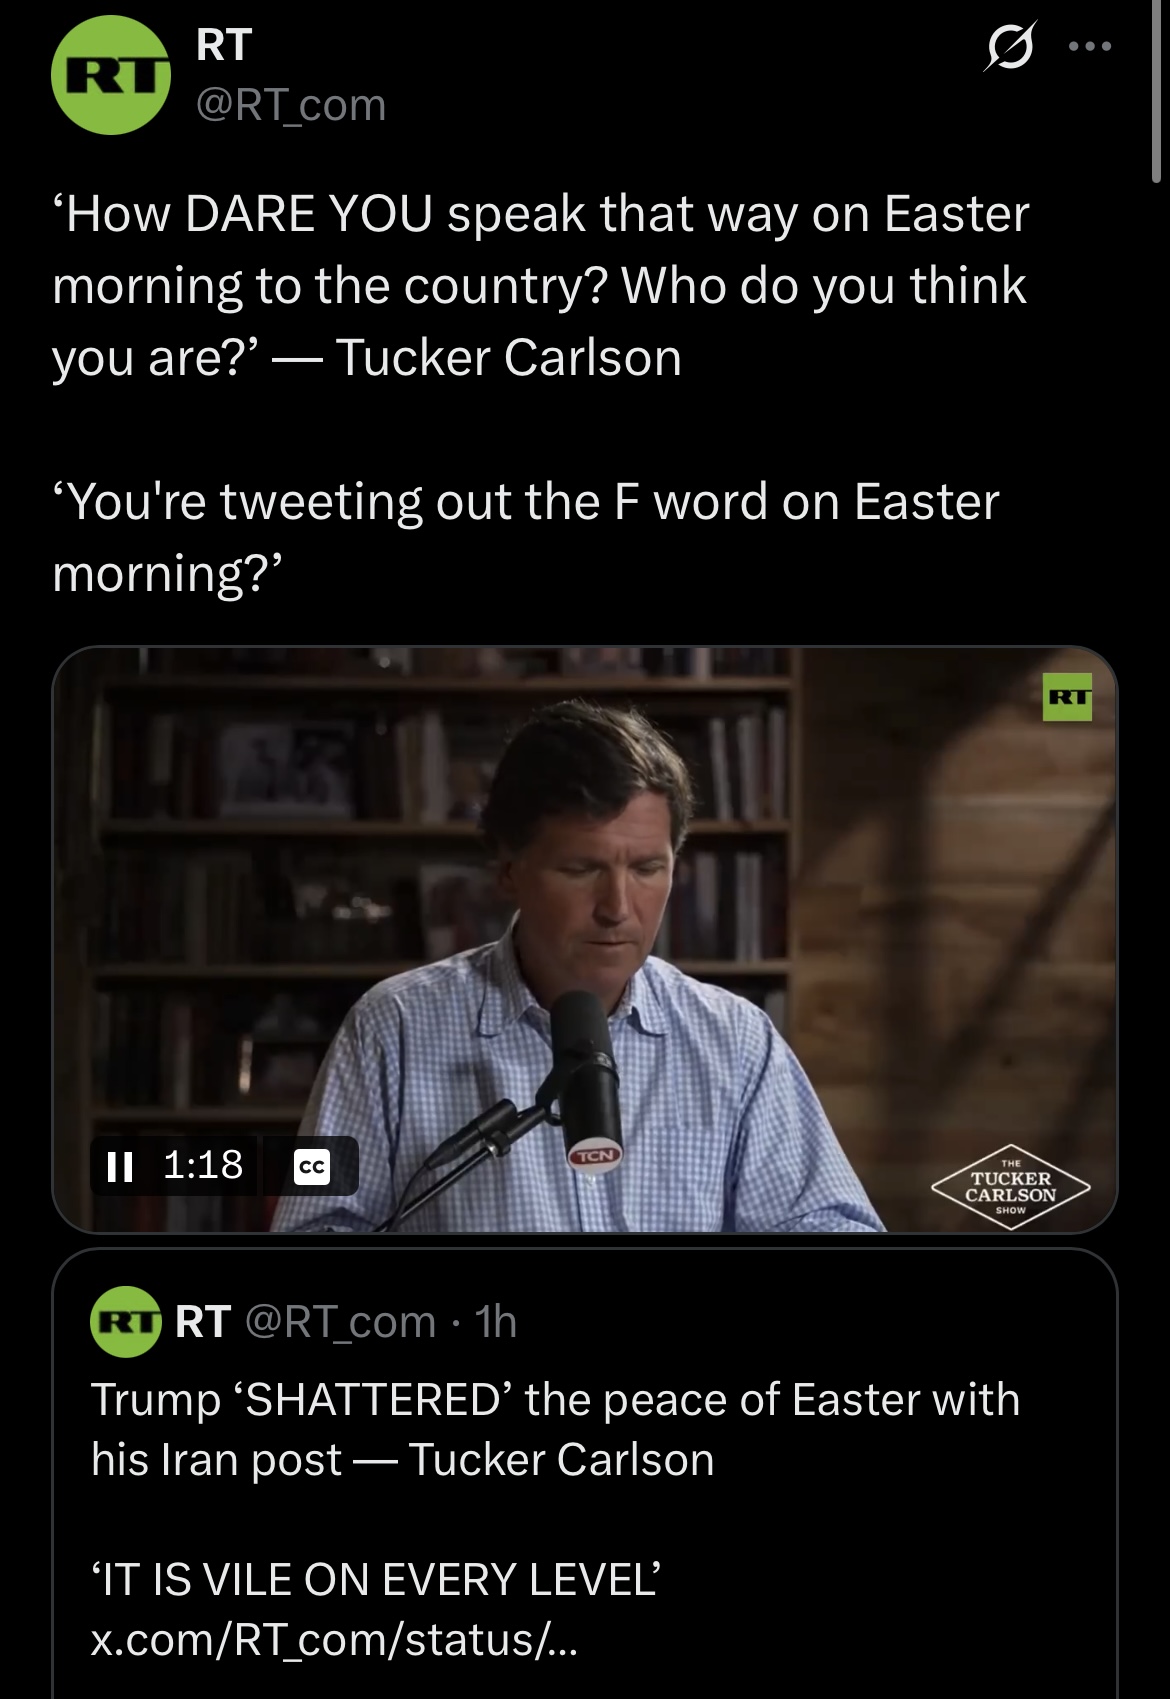Tap 'IT IS VILE ON EVERY LEVEL' text

tap(376, 1580)
